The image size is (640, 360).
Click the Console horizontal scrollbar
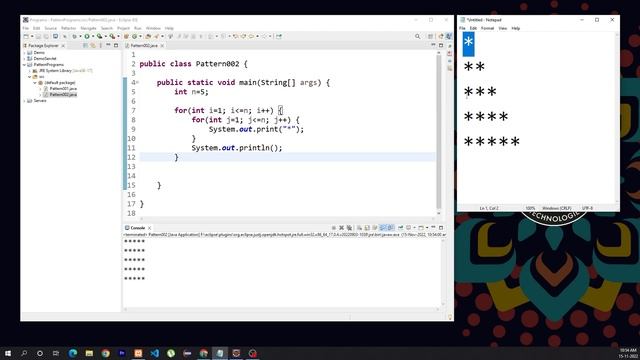282,309
